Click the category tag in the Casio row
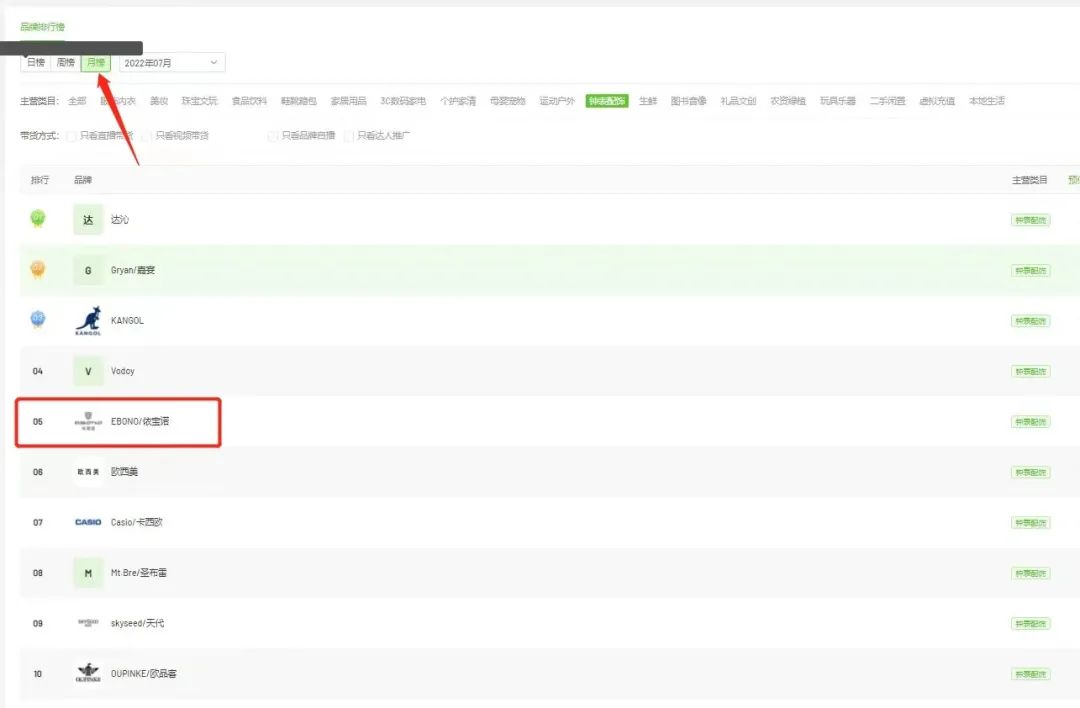Image resolution: width=1080 pixels, height=708 pixels. click(1030, 523)
